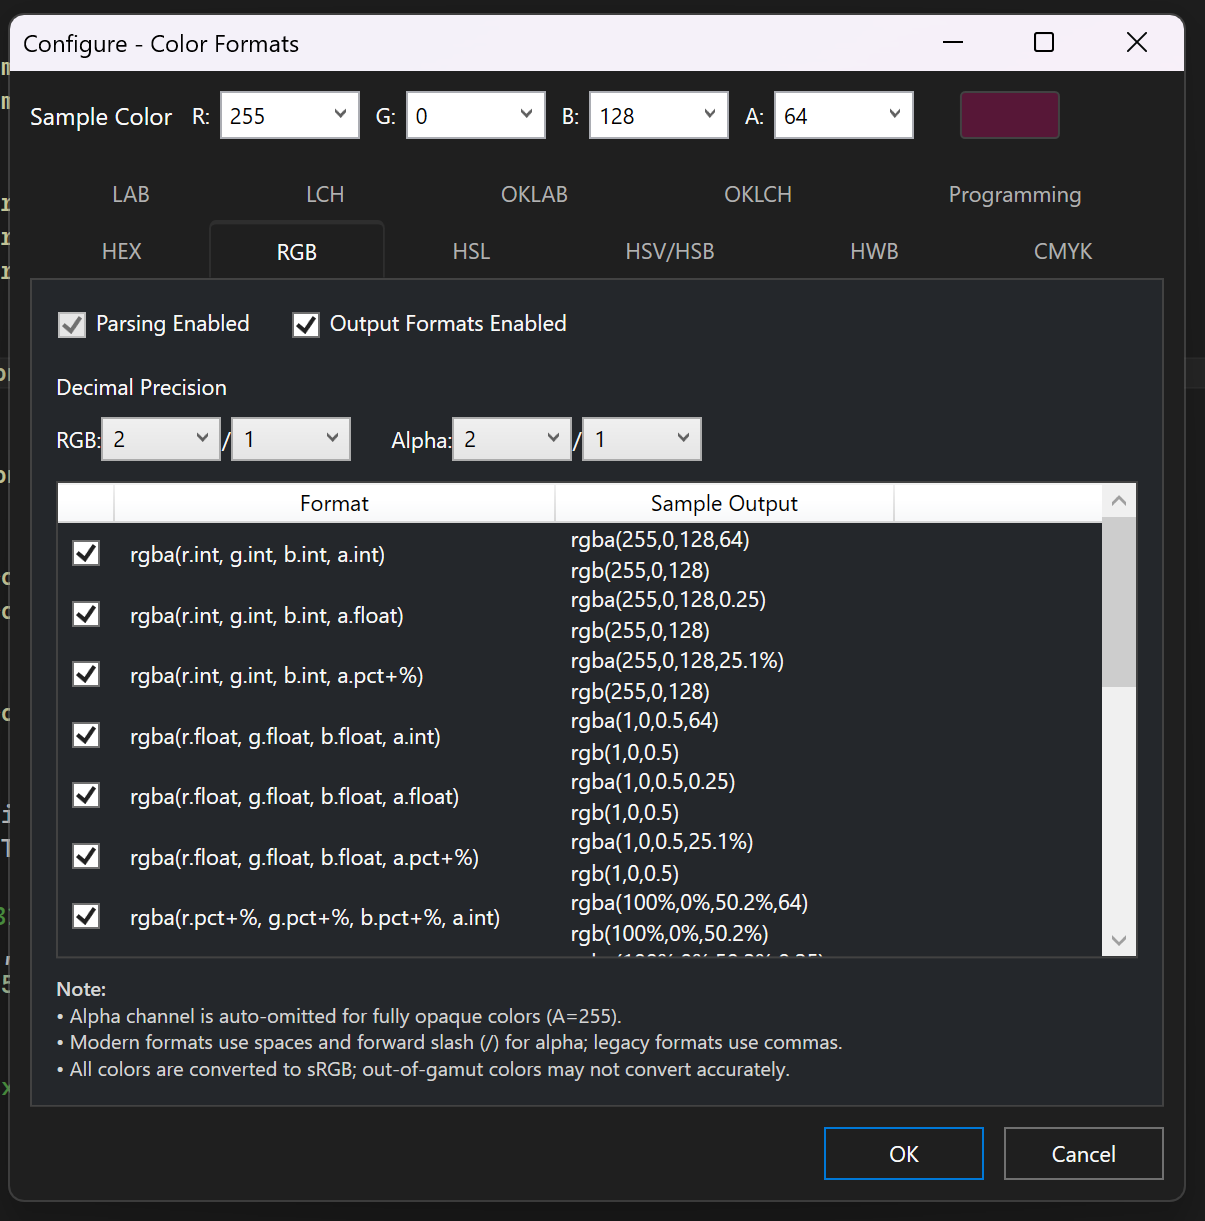Disable Parsing Enabled
This screenshot has width=1205, height=1221.
click(71, 324)
